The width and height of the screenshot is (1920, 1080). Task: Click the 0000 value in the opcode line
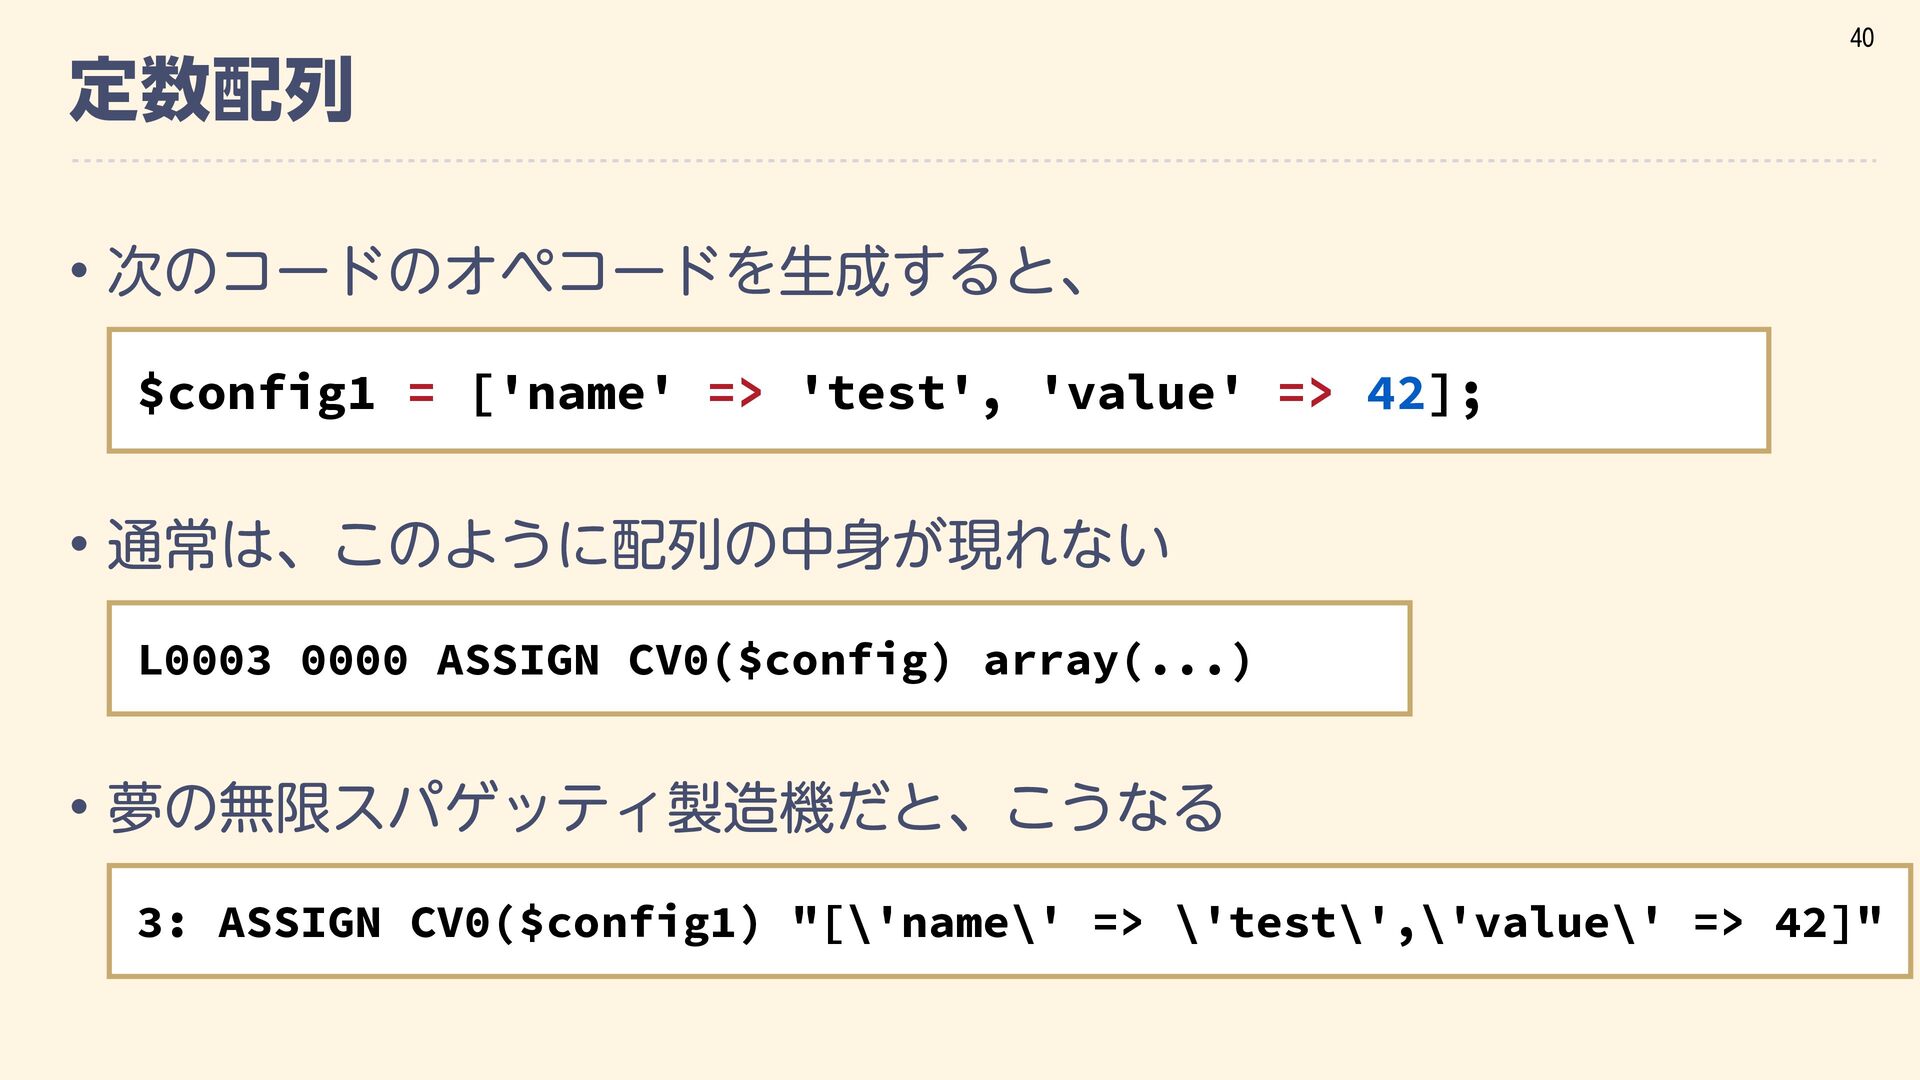354,660
